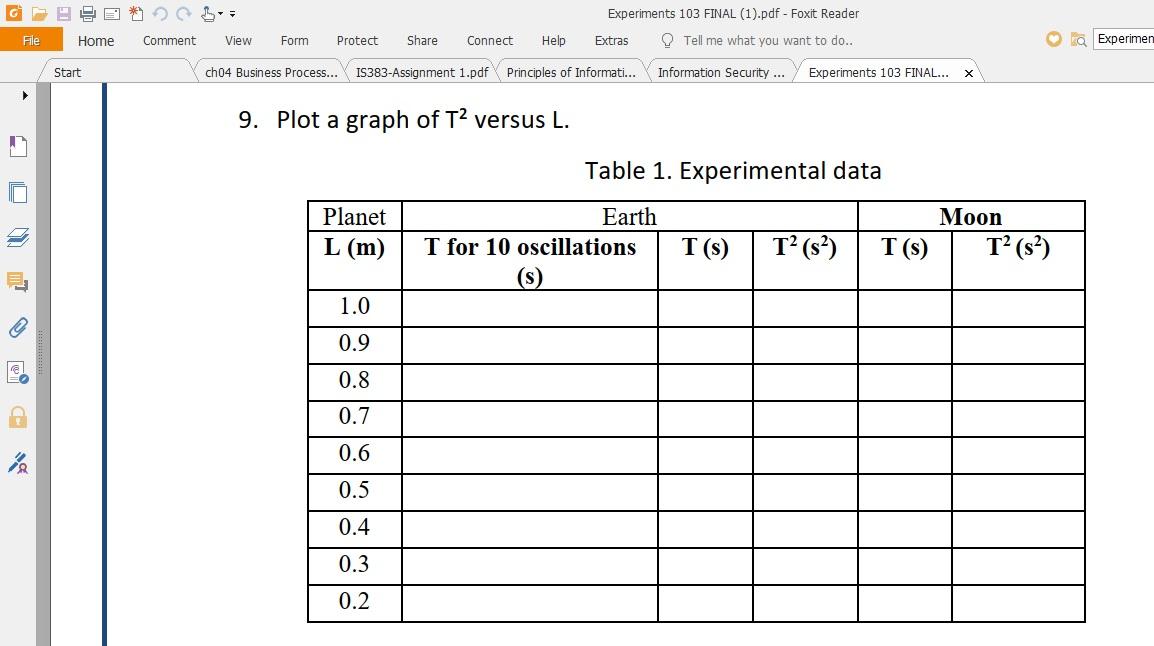Switch to ch04 Business Process tab
This screenshot has height=646, width=1154.
pos(271,72)
